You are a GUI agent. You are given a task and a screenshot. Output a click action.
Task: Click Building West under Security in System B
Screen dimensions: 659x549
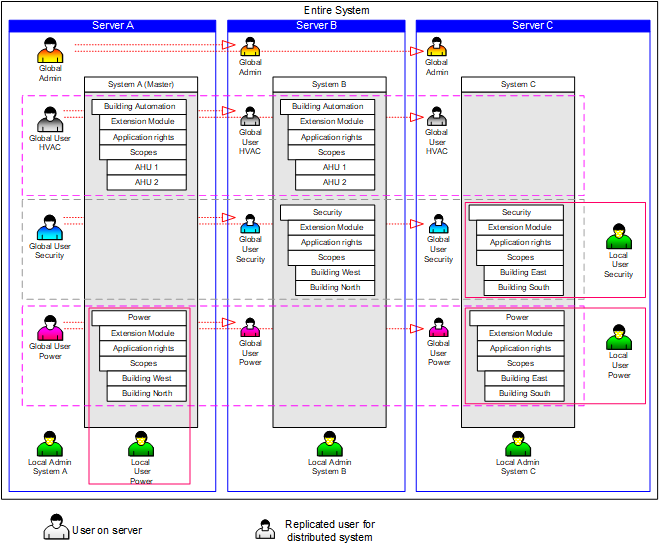335,272
